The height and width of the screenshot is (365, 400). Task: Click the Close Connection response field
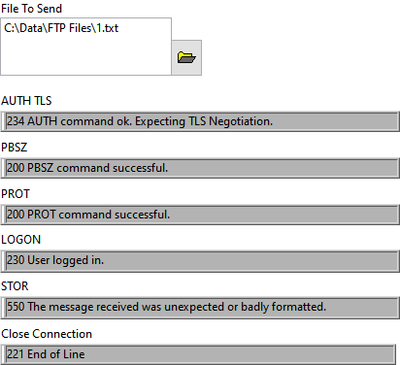200,354
